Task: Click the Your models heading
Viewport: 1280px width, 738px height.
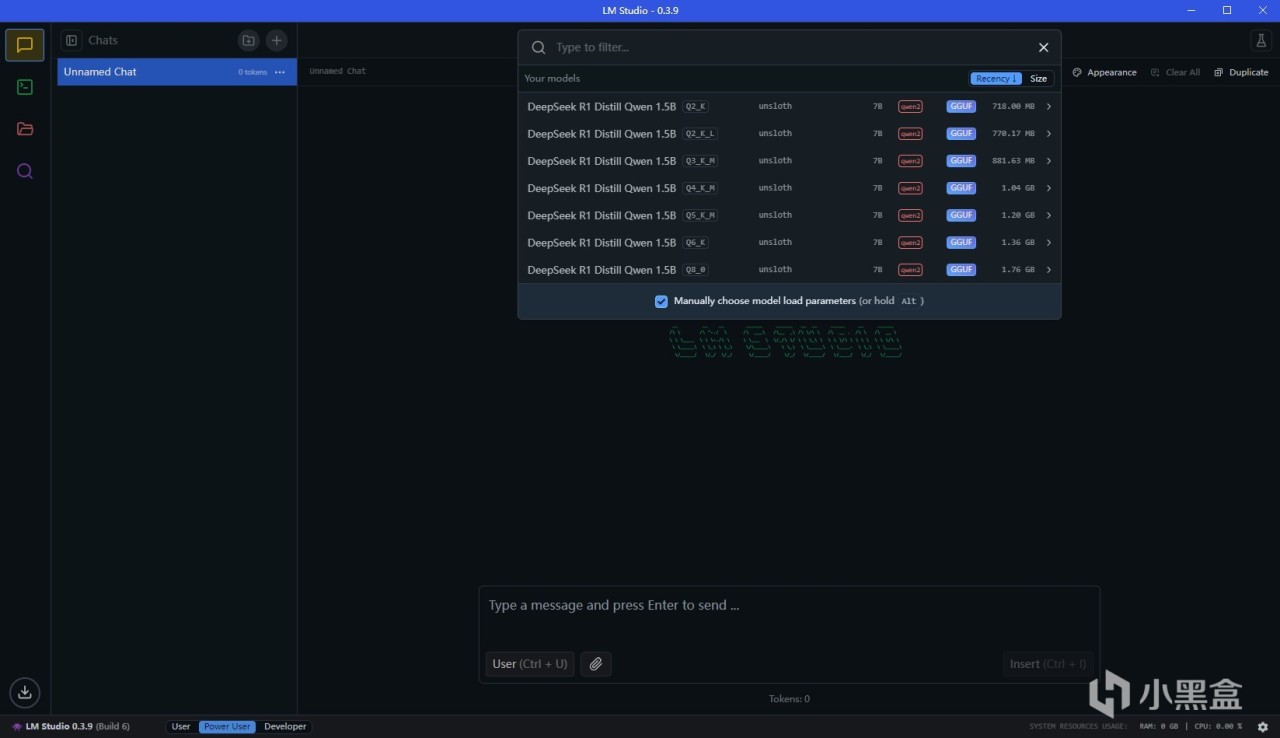Action: [x=552, y=78]
